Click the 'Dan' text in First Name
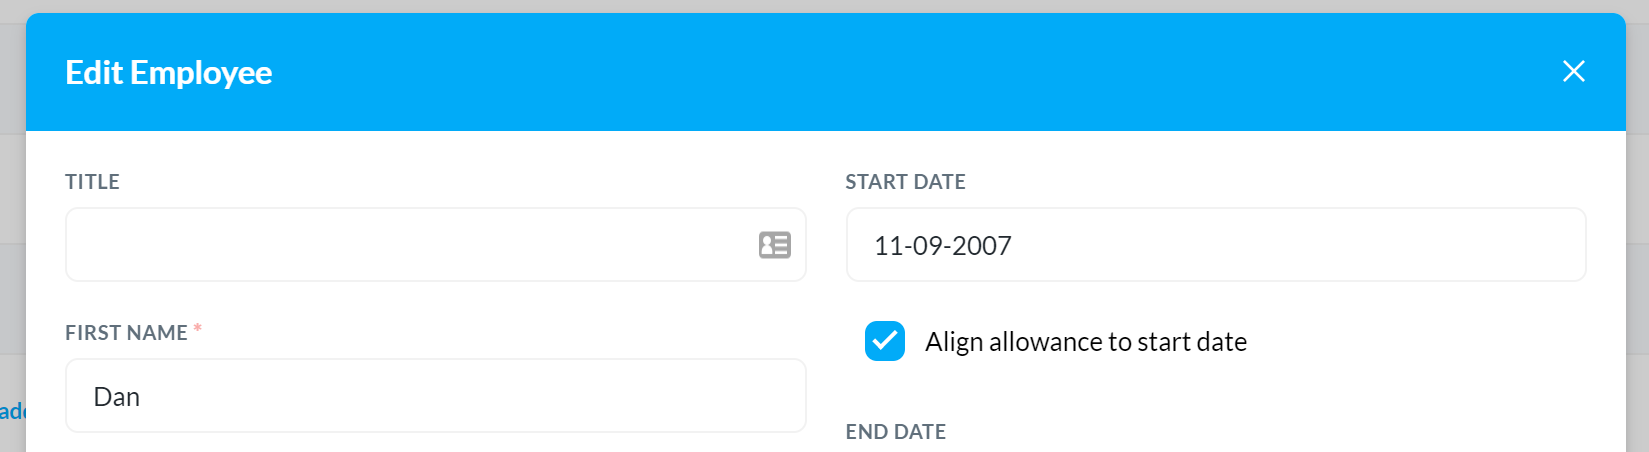The image size is (1649, 452). [x=117, y=397]
